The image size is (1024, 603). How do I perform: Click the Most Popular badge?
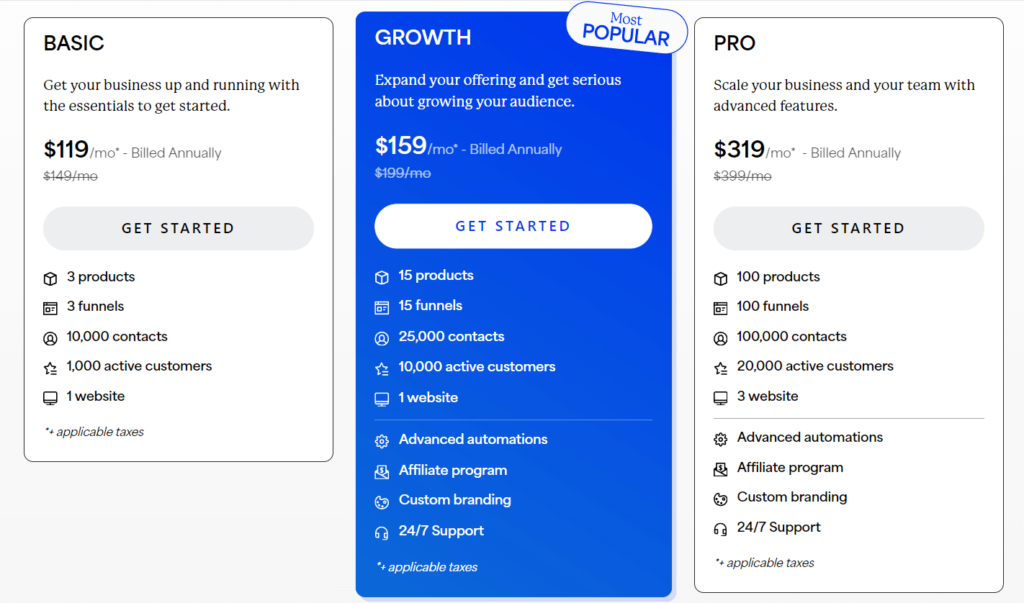(x=626, y=28)
